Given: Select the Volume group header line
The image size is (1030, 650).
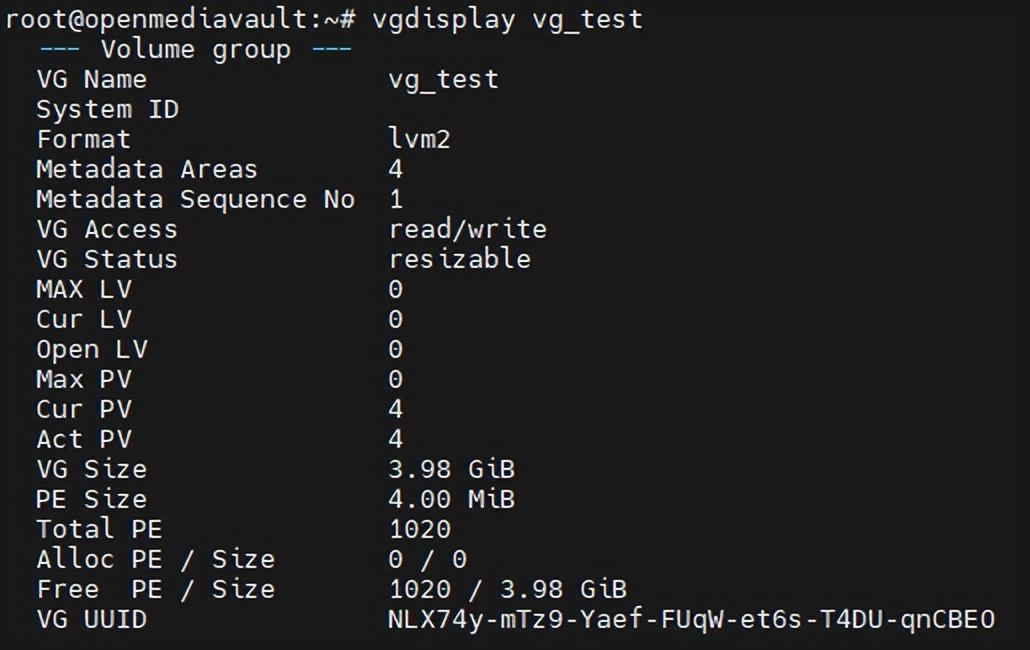Looking at the screenshot, I should coord(196,50).
